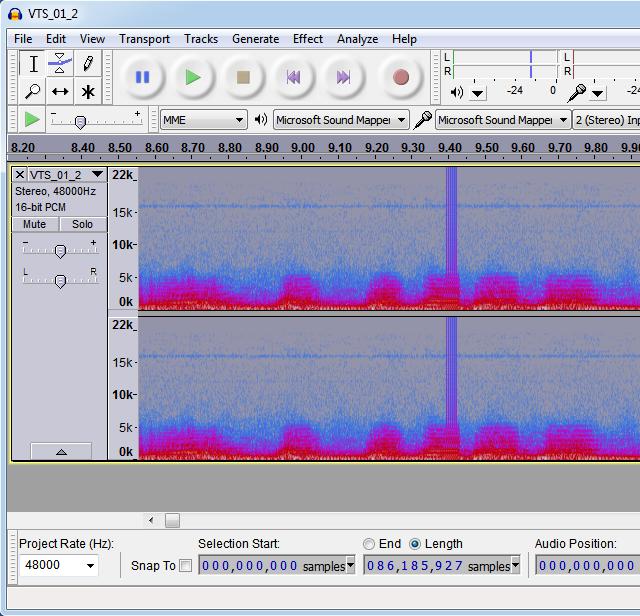Open the Analyze menu
Screen dimensions: 640x616
pos(357,39)
